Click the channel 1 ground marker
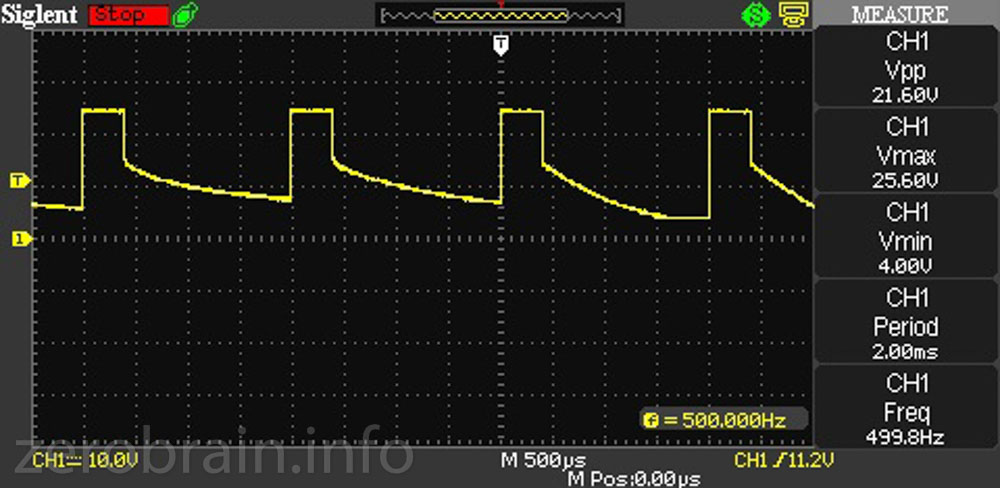The width and height of the screenshot is (1000, 488). pos(20,239)
